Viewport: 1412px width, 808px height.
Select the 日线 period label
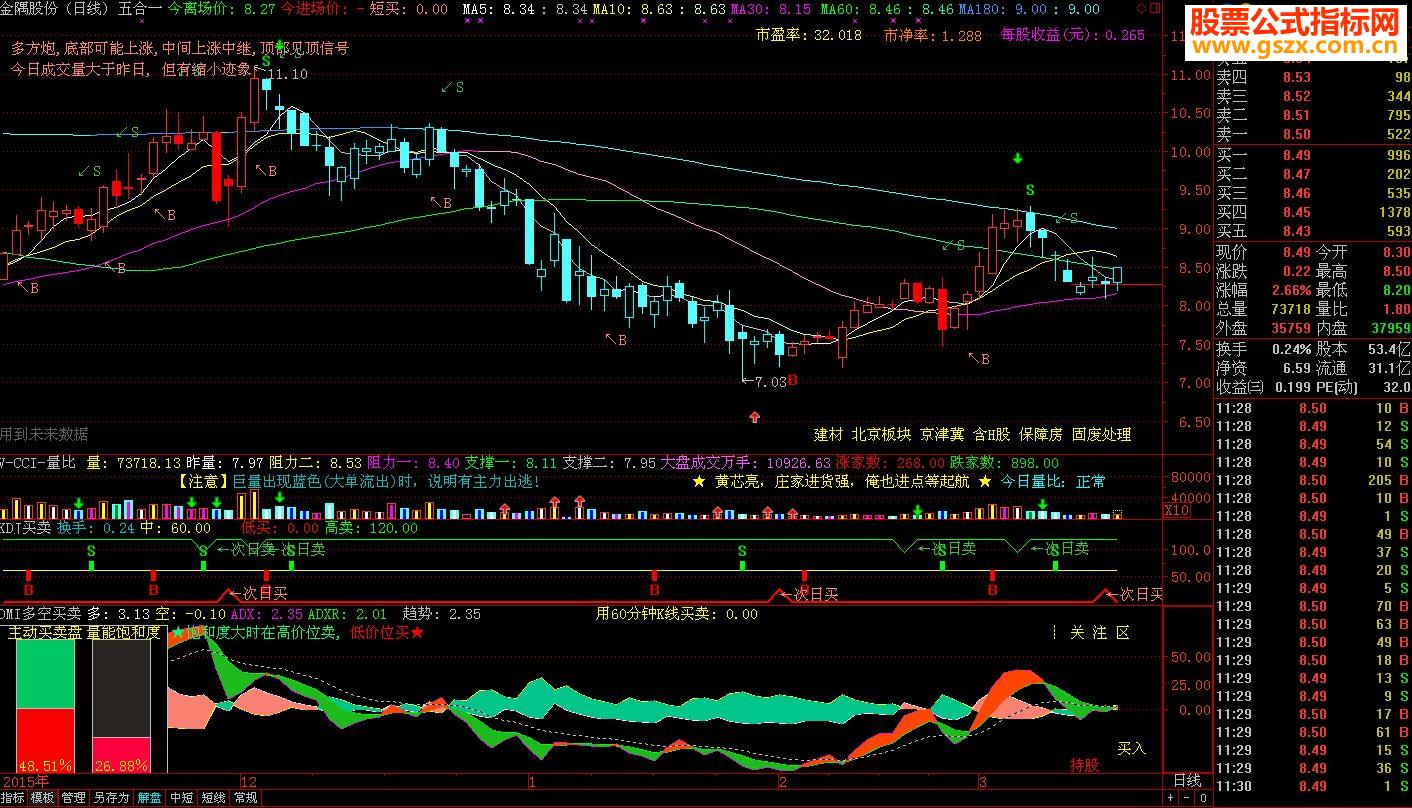[x=1186, y=780]
